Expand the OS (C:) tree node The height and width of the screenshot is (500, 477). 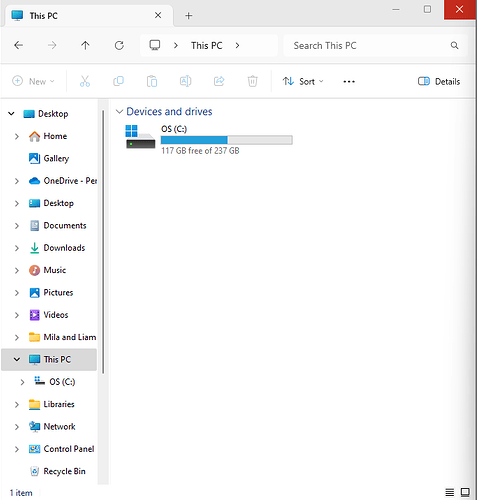pyautogui.click(x=22, y=382)
